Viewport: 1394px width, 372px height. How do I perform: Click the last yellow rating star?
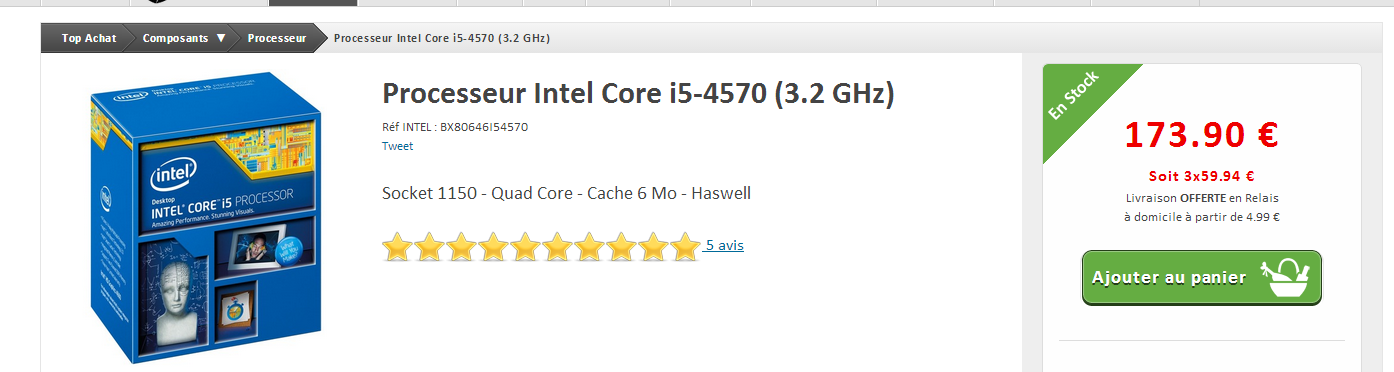[684, 246]
